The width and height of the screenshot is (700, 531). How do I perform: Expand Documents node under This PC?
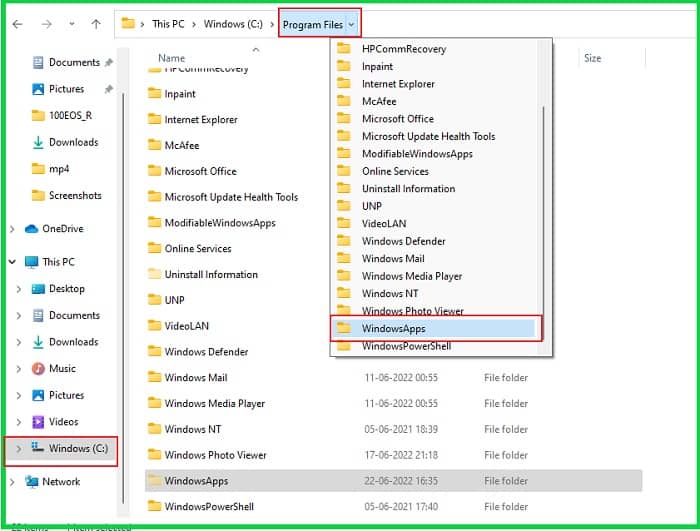point(19,316)
